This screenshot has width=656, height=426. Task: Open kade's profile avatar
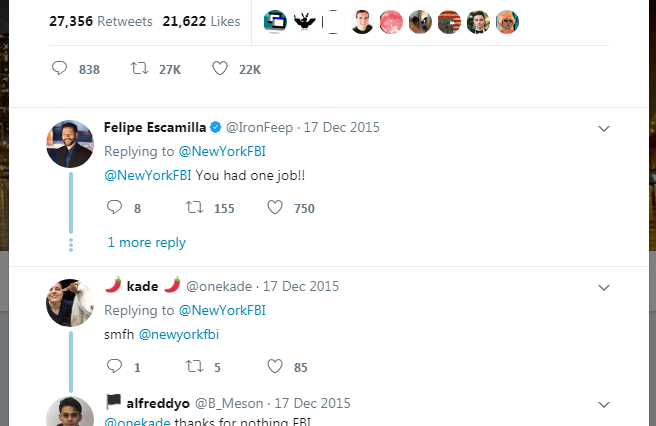[70, 302]
